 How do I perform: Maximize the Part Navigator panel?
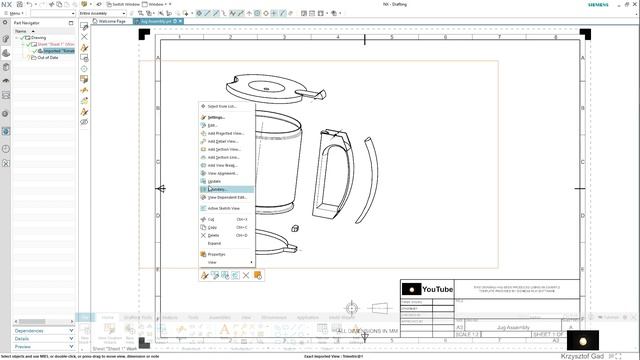71,23
